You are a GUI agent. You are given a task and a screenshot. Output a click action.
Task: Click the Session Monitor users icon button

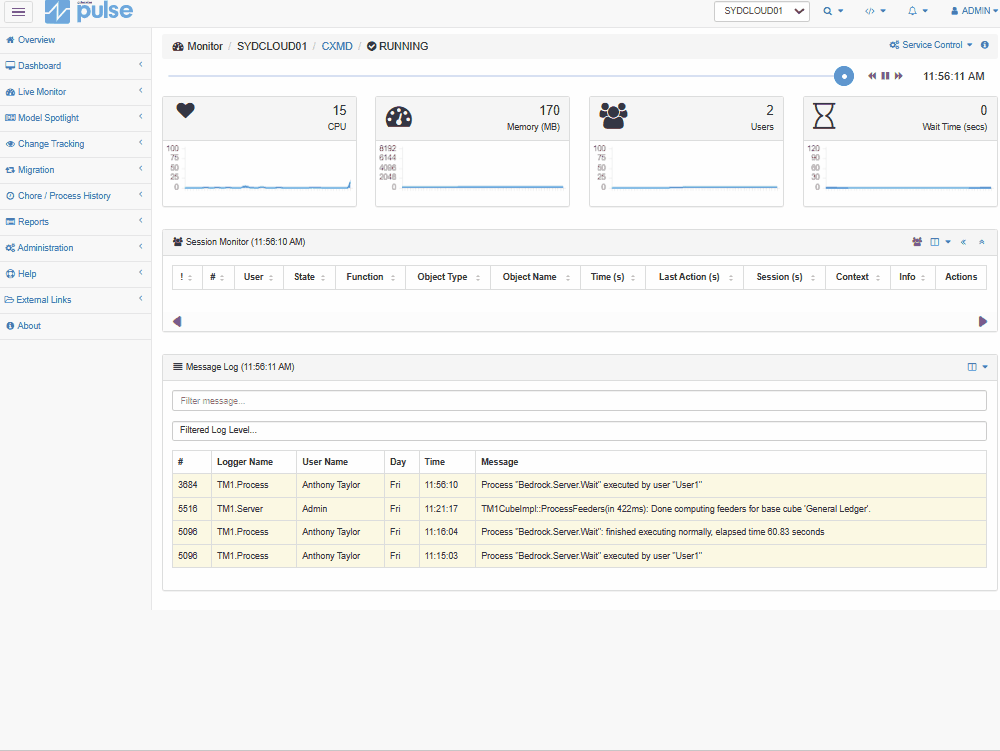coord(917,242)
